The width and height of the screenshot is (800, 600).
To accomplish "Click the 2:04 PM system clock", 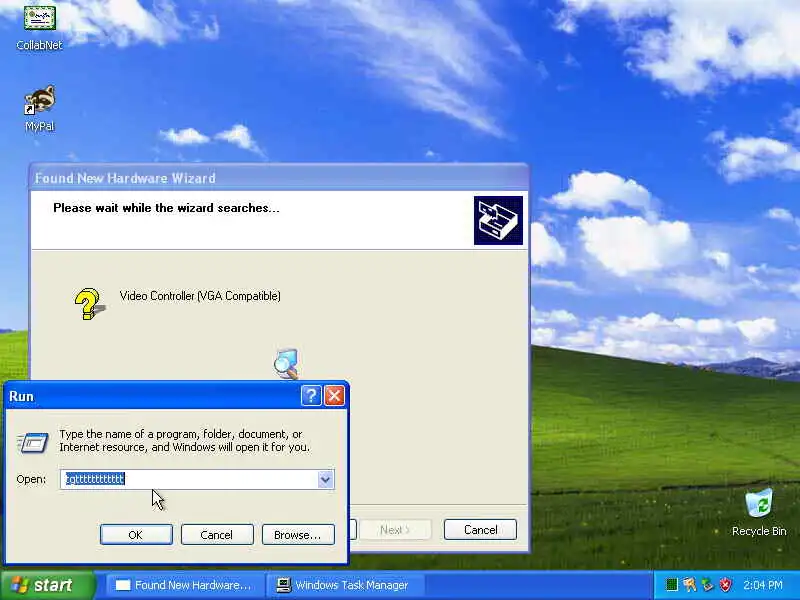I will pyautogui.click(x=763, y=585).
